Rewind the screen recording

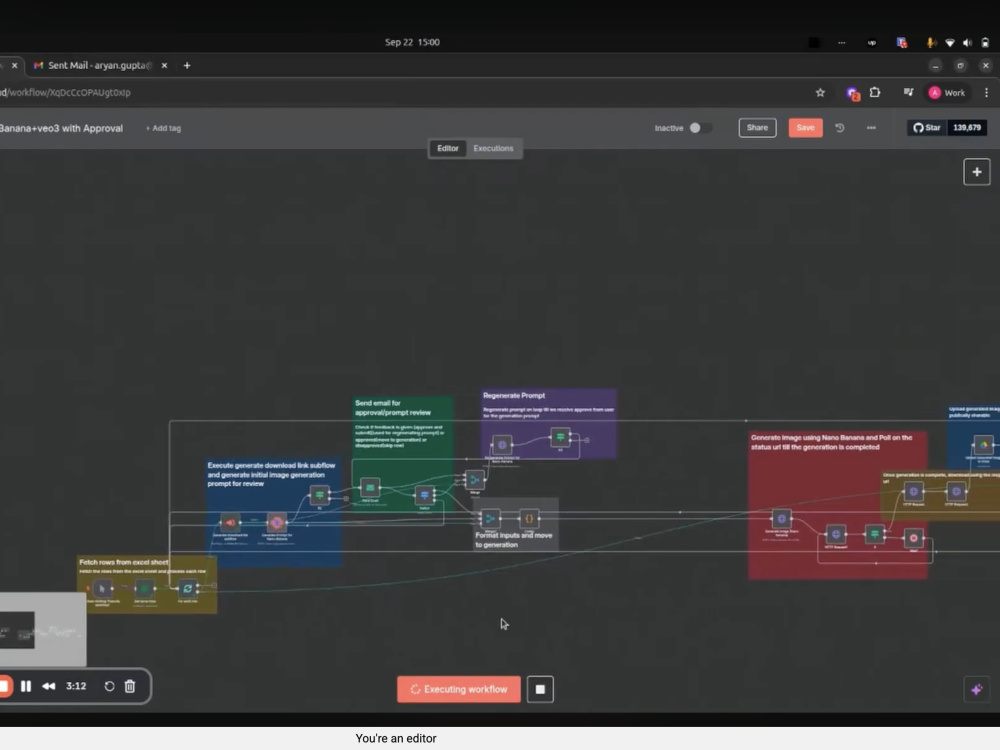tap(48, 686)
